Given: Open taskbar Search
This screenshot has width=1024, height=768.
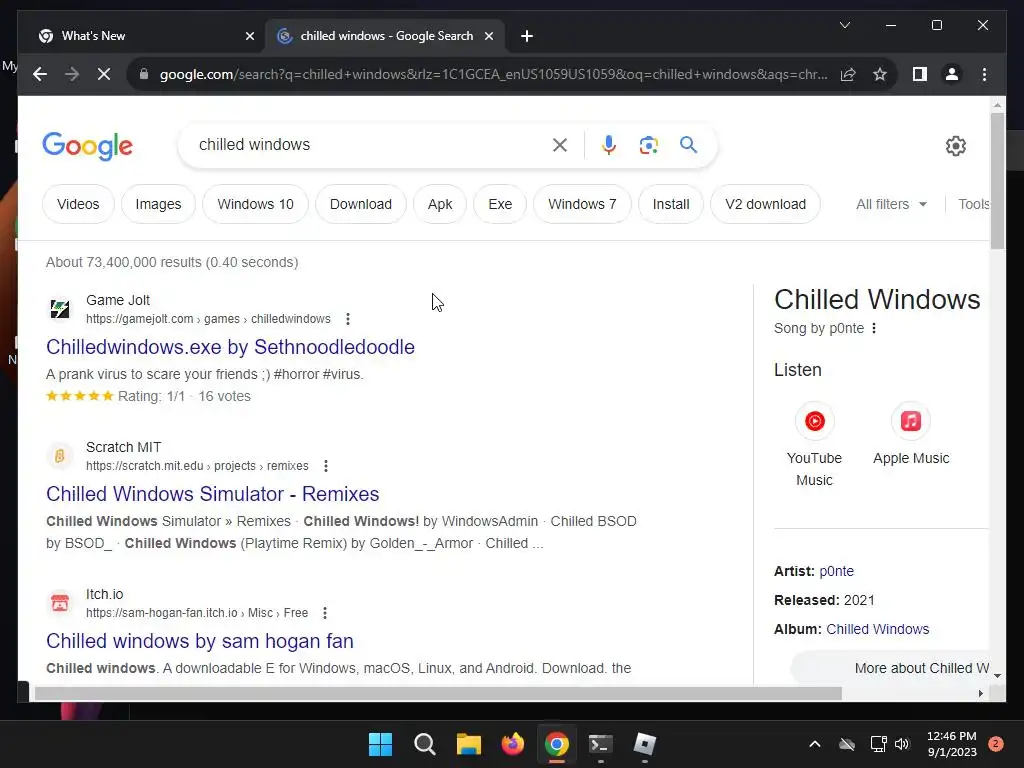Looking at the screenshot, I should click(424, 744).
